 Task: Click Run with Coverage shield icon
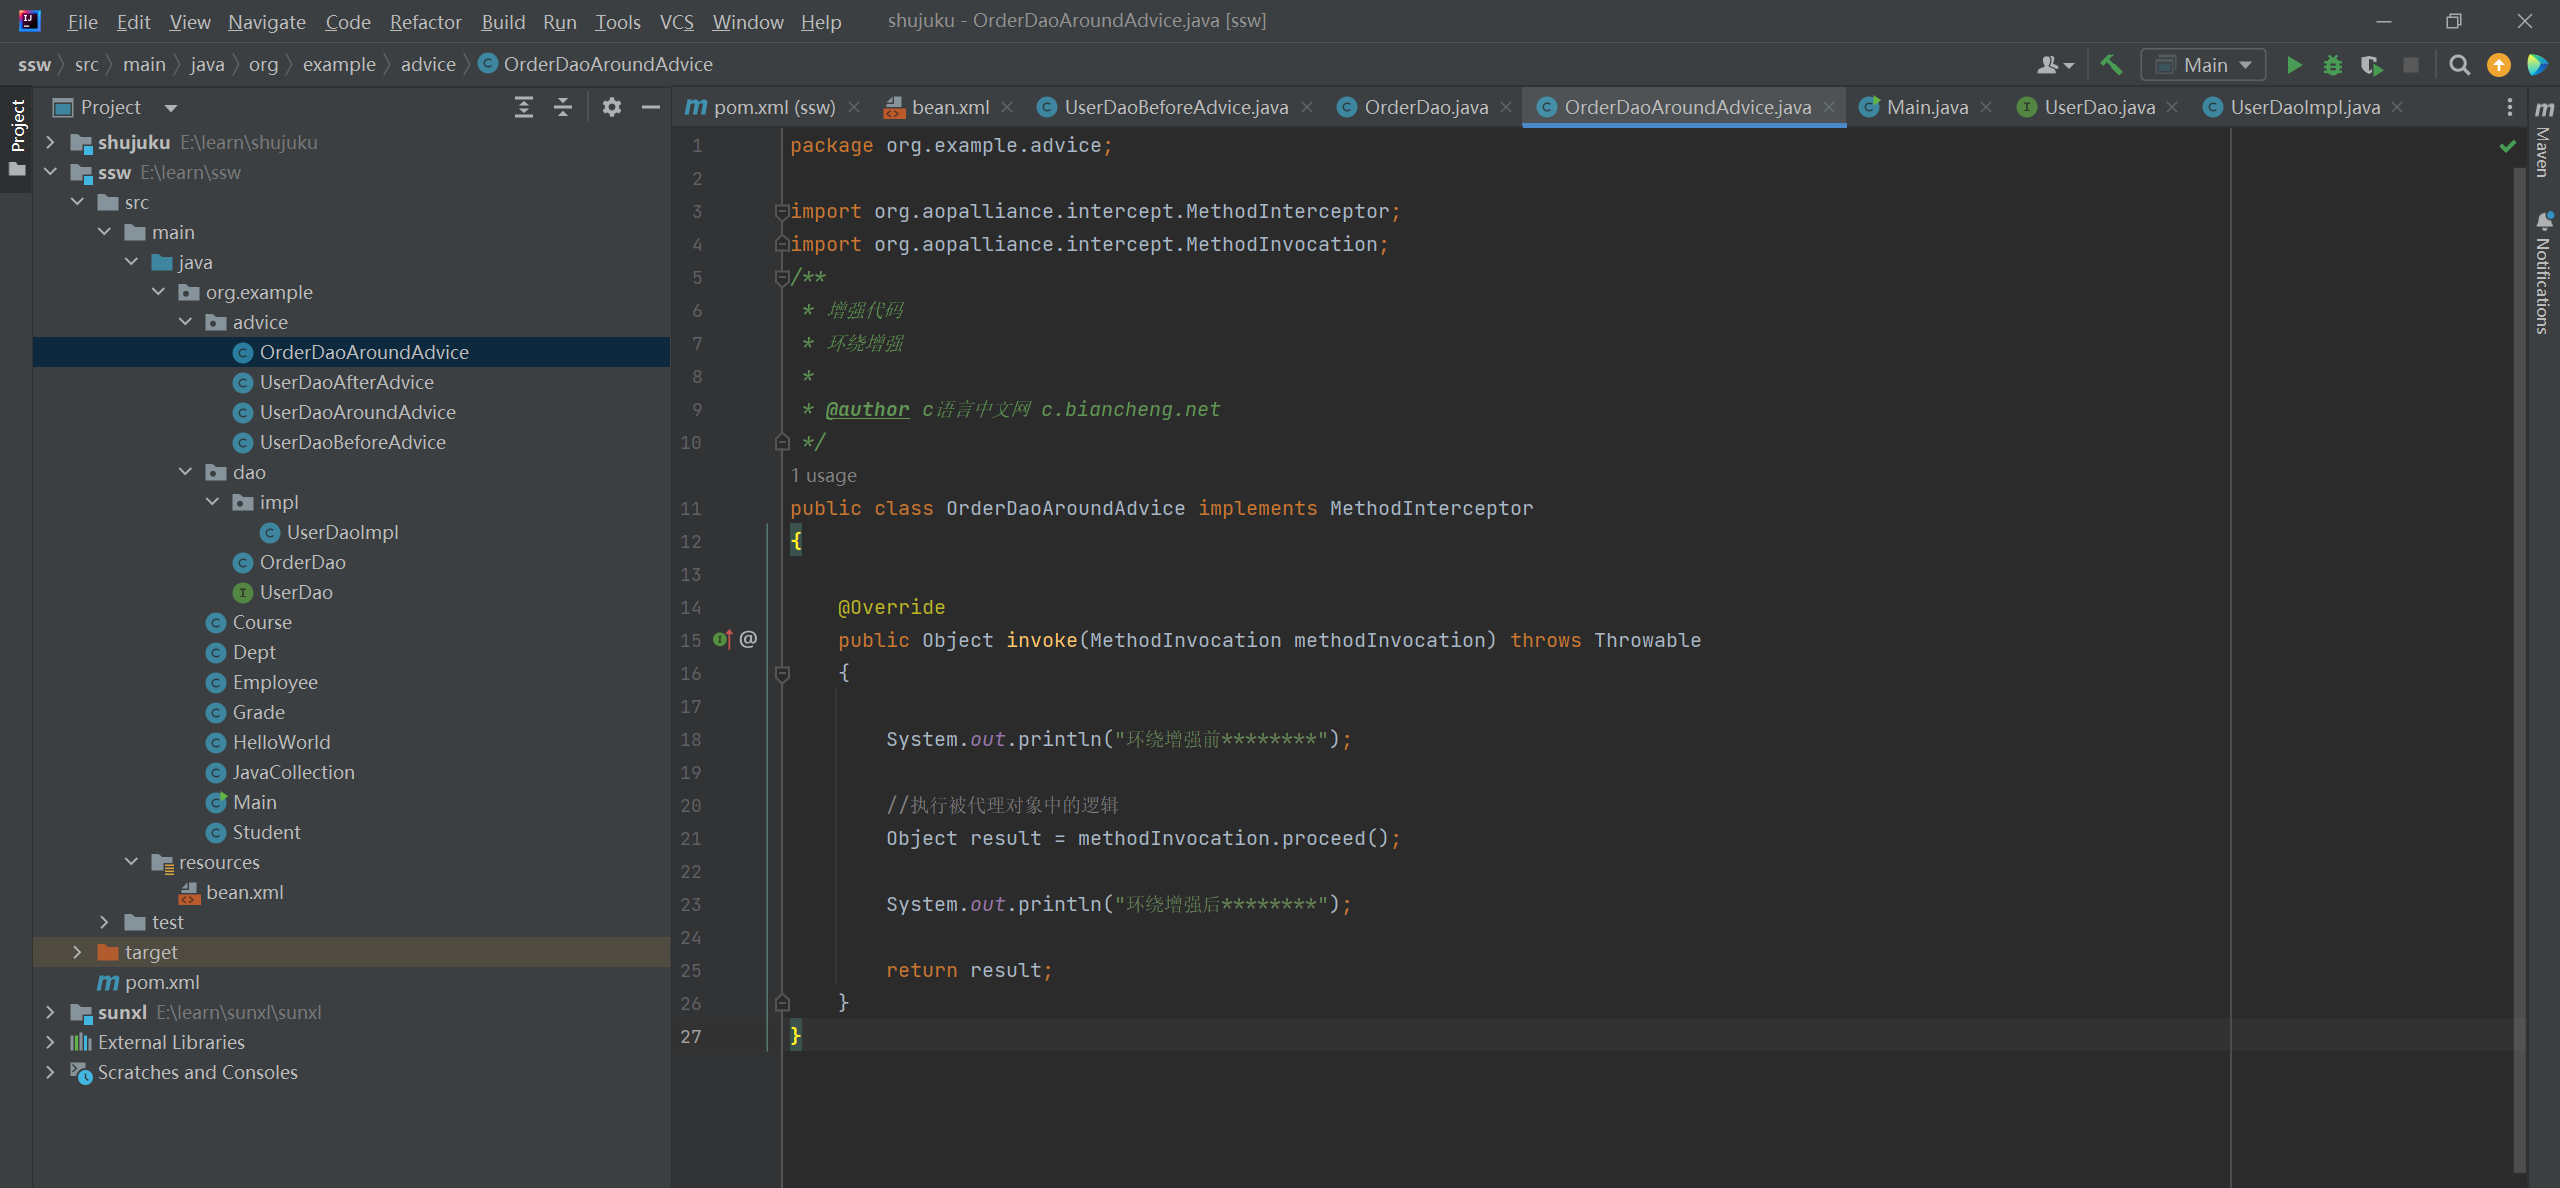coord(2371,65)
